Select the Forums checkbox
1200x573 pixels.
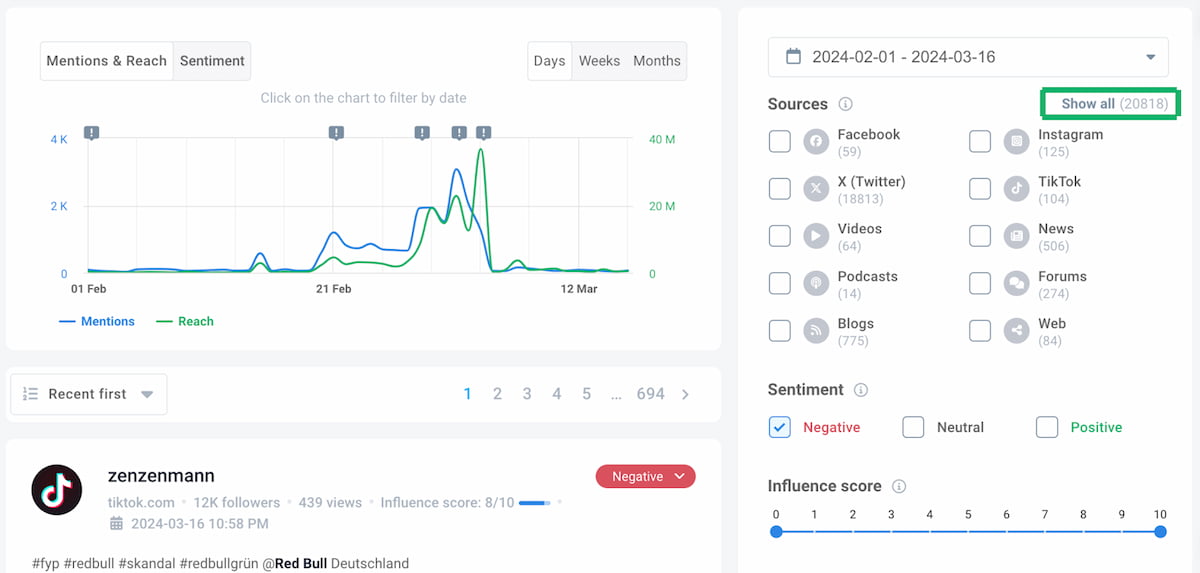(980, 284)
